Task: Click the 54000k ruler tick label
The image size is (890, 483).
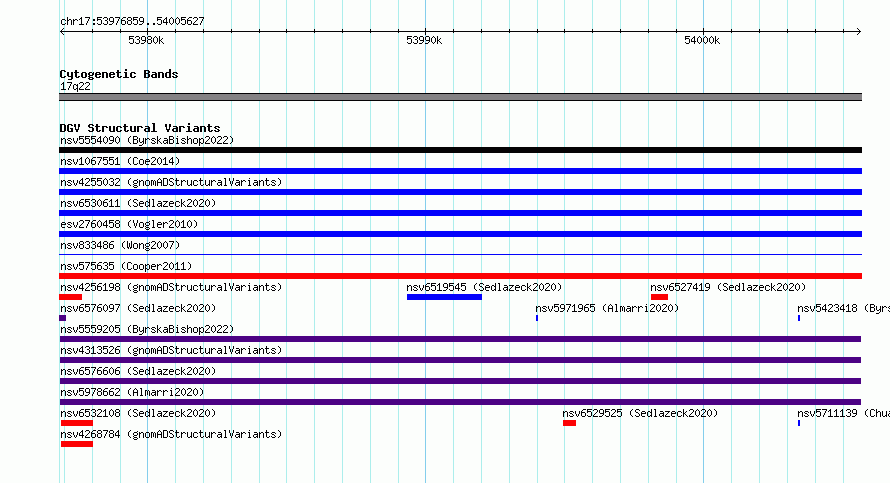Action: [702, 40]
